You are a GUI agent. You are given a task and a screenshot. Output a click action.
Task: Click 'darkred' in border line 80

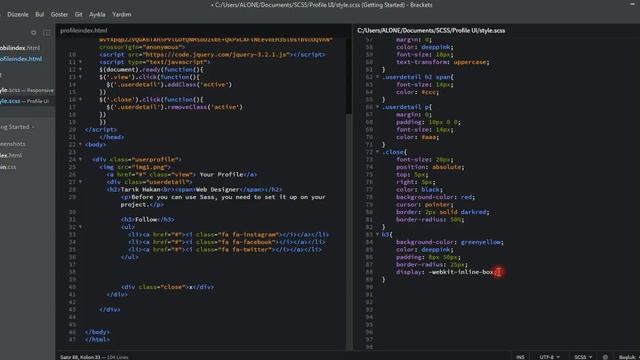point(473,212)
